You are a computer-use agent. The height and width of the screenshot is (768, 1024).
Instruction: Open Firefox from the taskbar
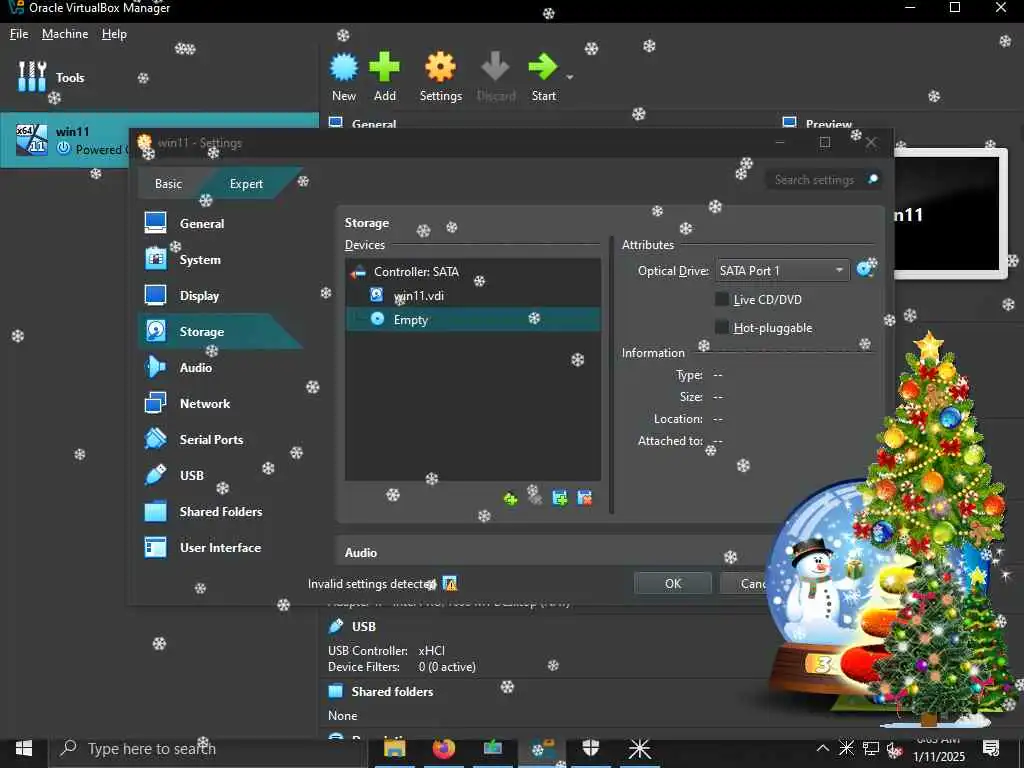tap(443, 748)
